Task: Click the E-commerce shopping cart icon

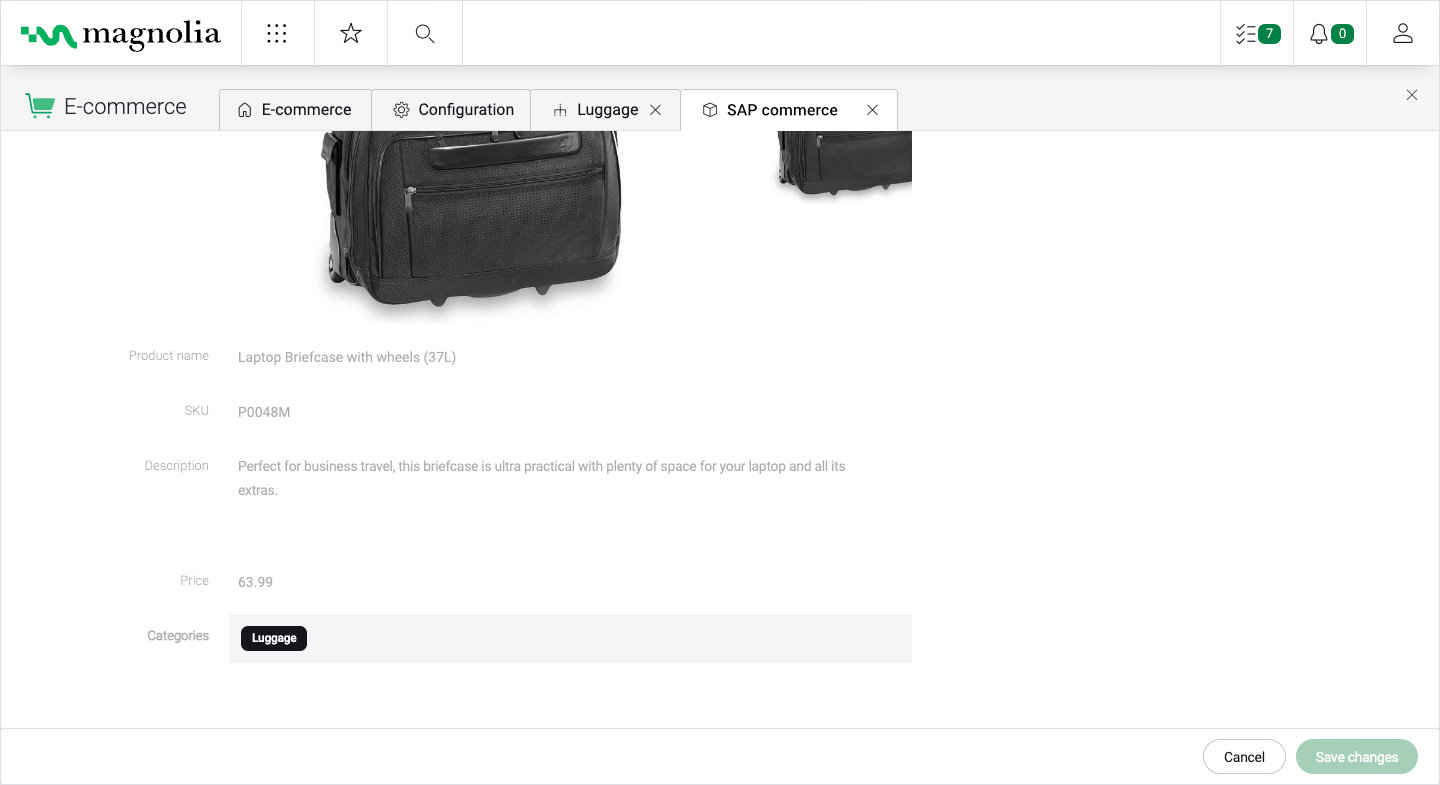Action: (x=40, y=105)
